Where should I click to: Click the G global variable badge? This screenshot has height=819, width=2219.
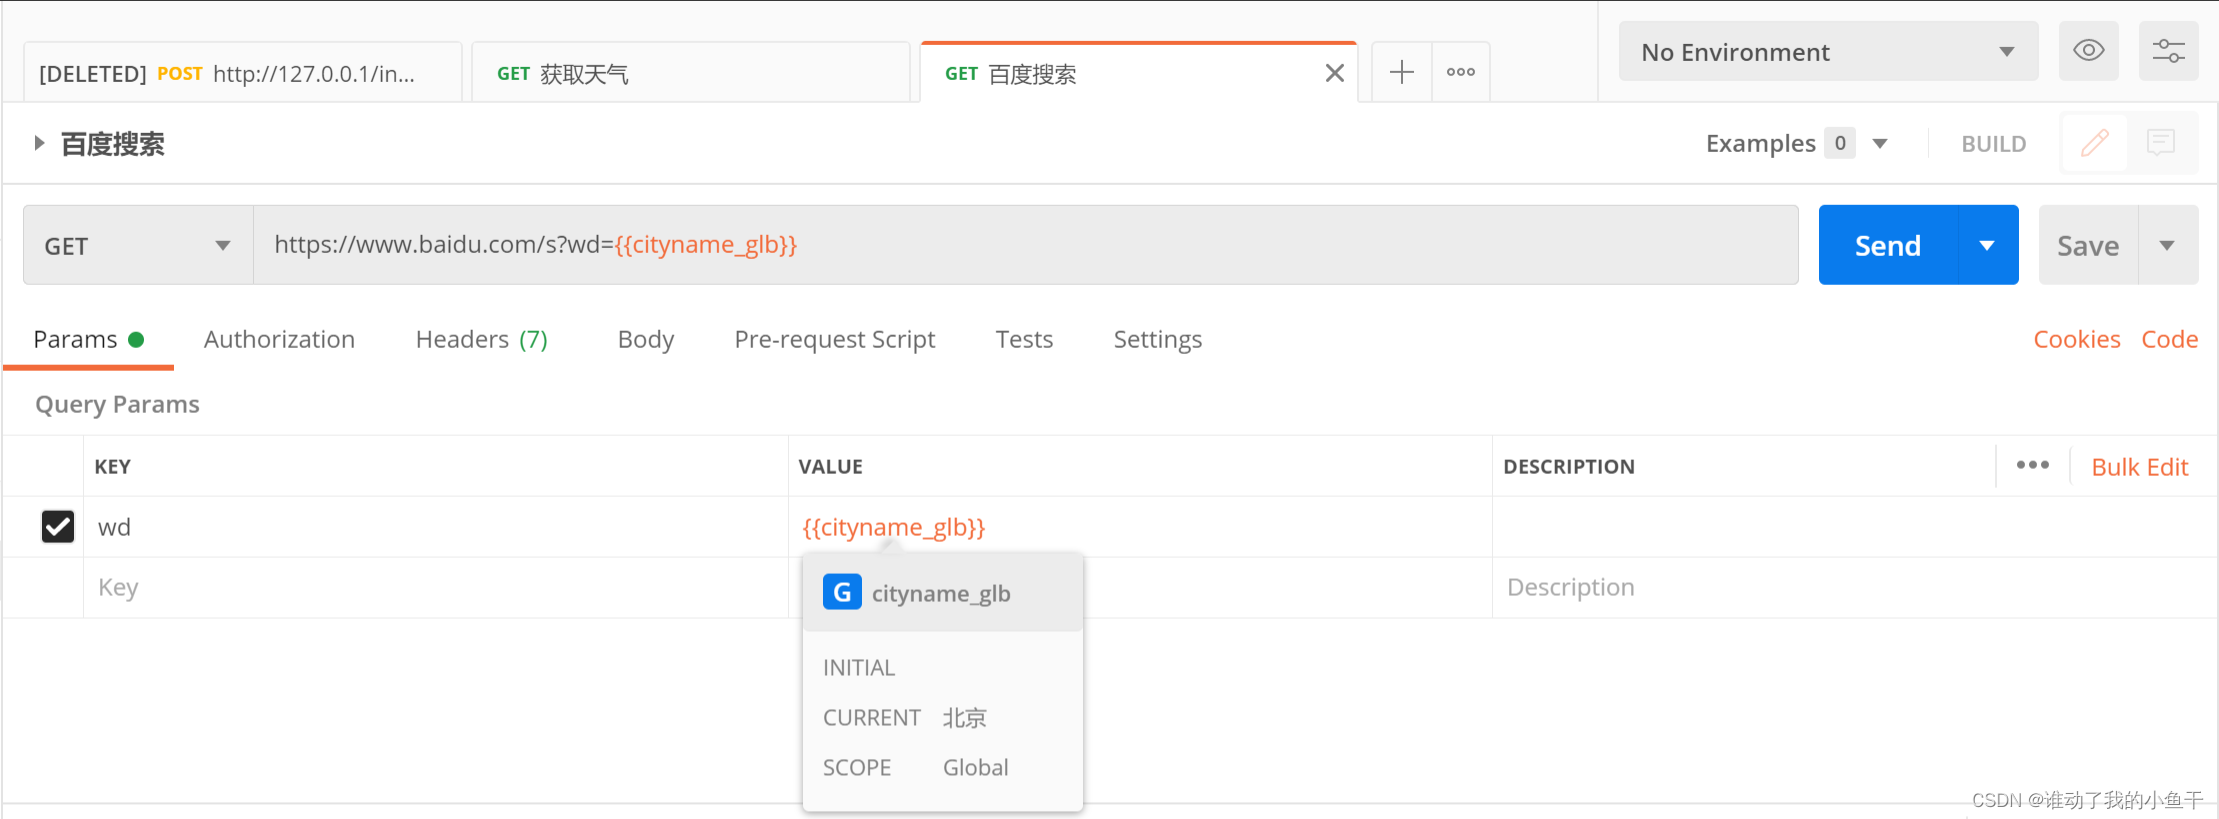click(x=842, y=592)
